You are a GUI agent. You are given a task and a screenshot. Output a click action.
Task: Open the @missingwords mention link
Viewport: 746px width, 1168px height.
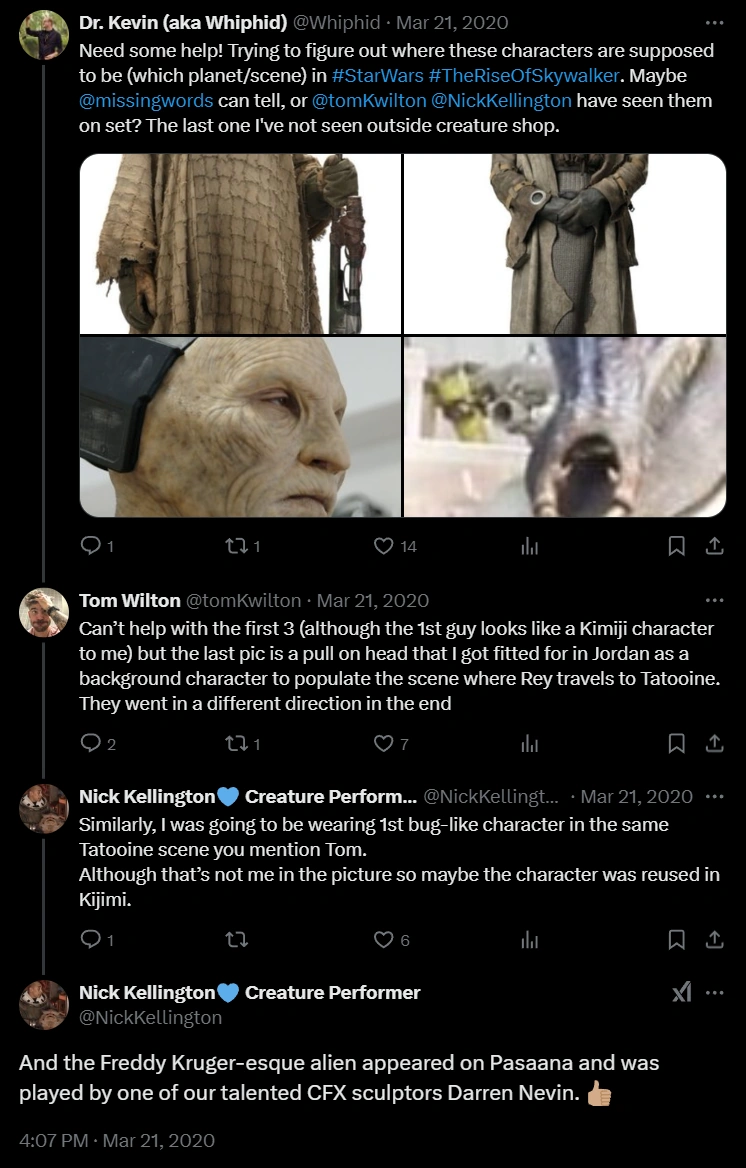pos(147,100)
